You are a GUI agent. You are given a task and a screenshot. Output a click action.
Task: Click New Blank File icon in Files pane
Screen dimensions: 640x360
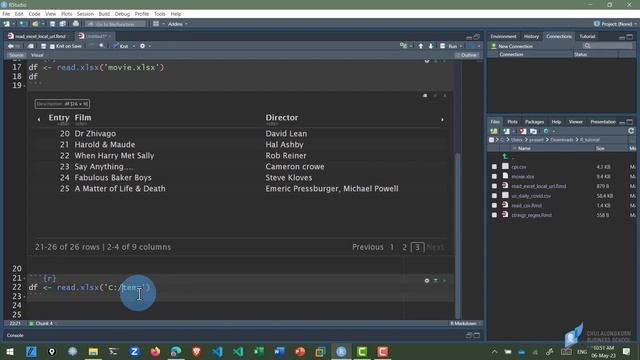click(x=507, y=131)
